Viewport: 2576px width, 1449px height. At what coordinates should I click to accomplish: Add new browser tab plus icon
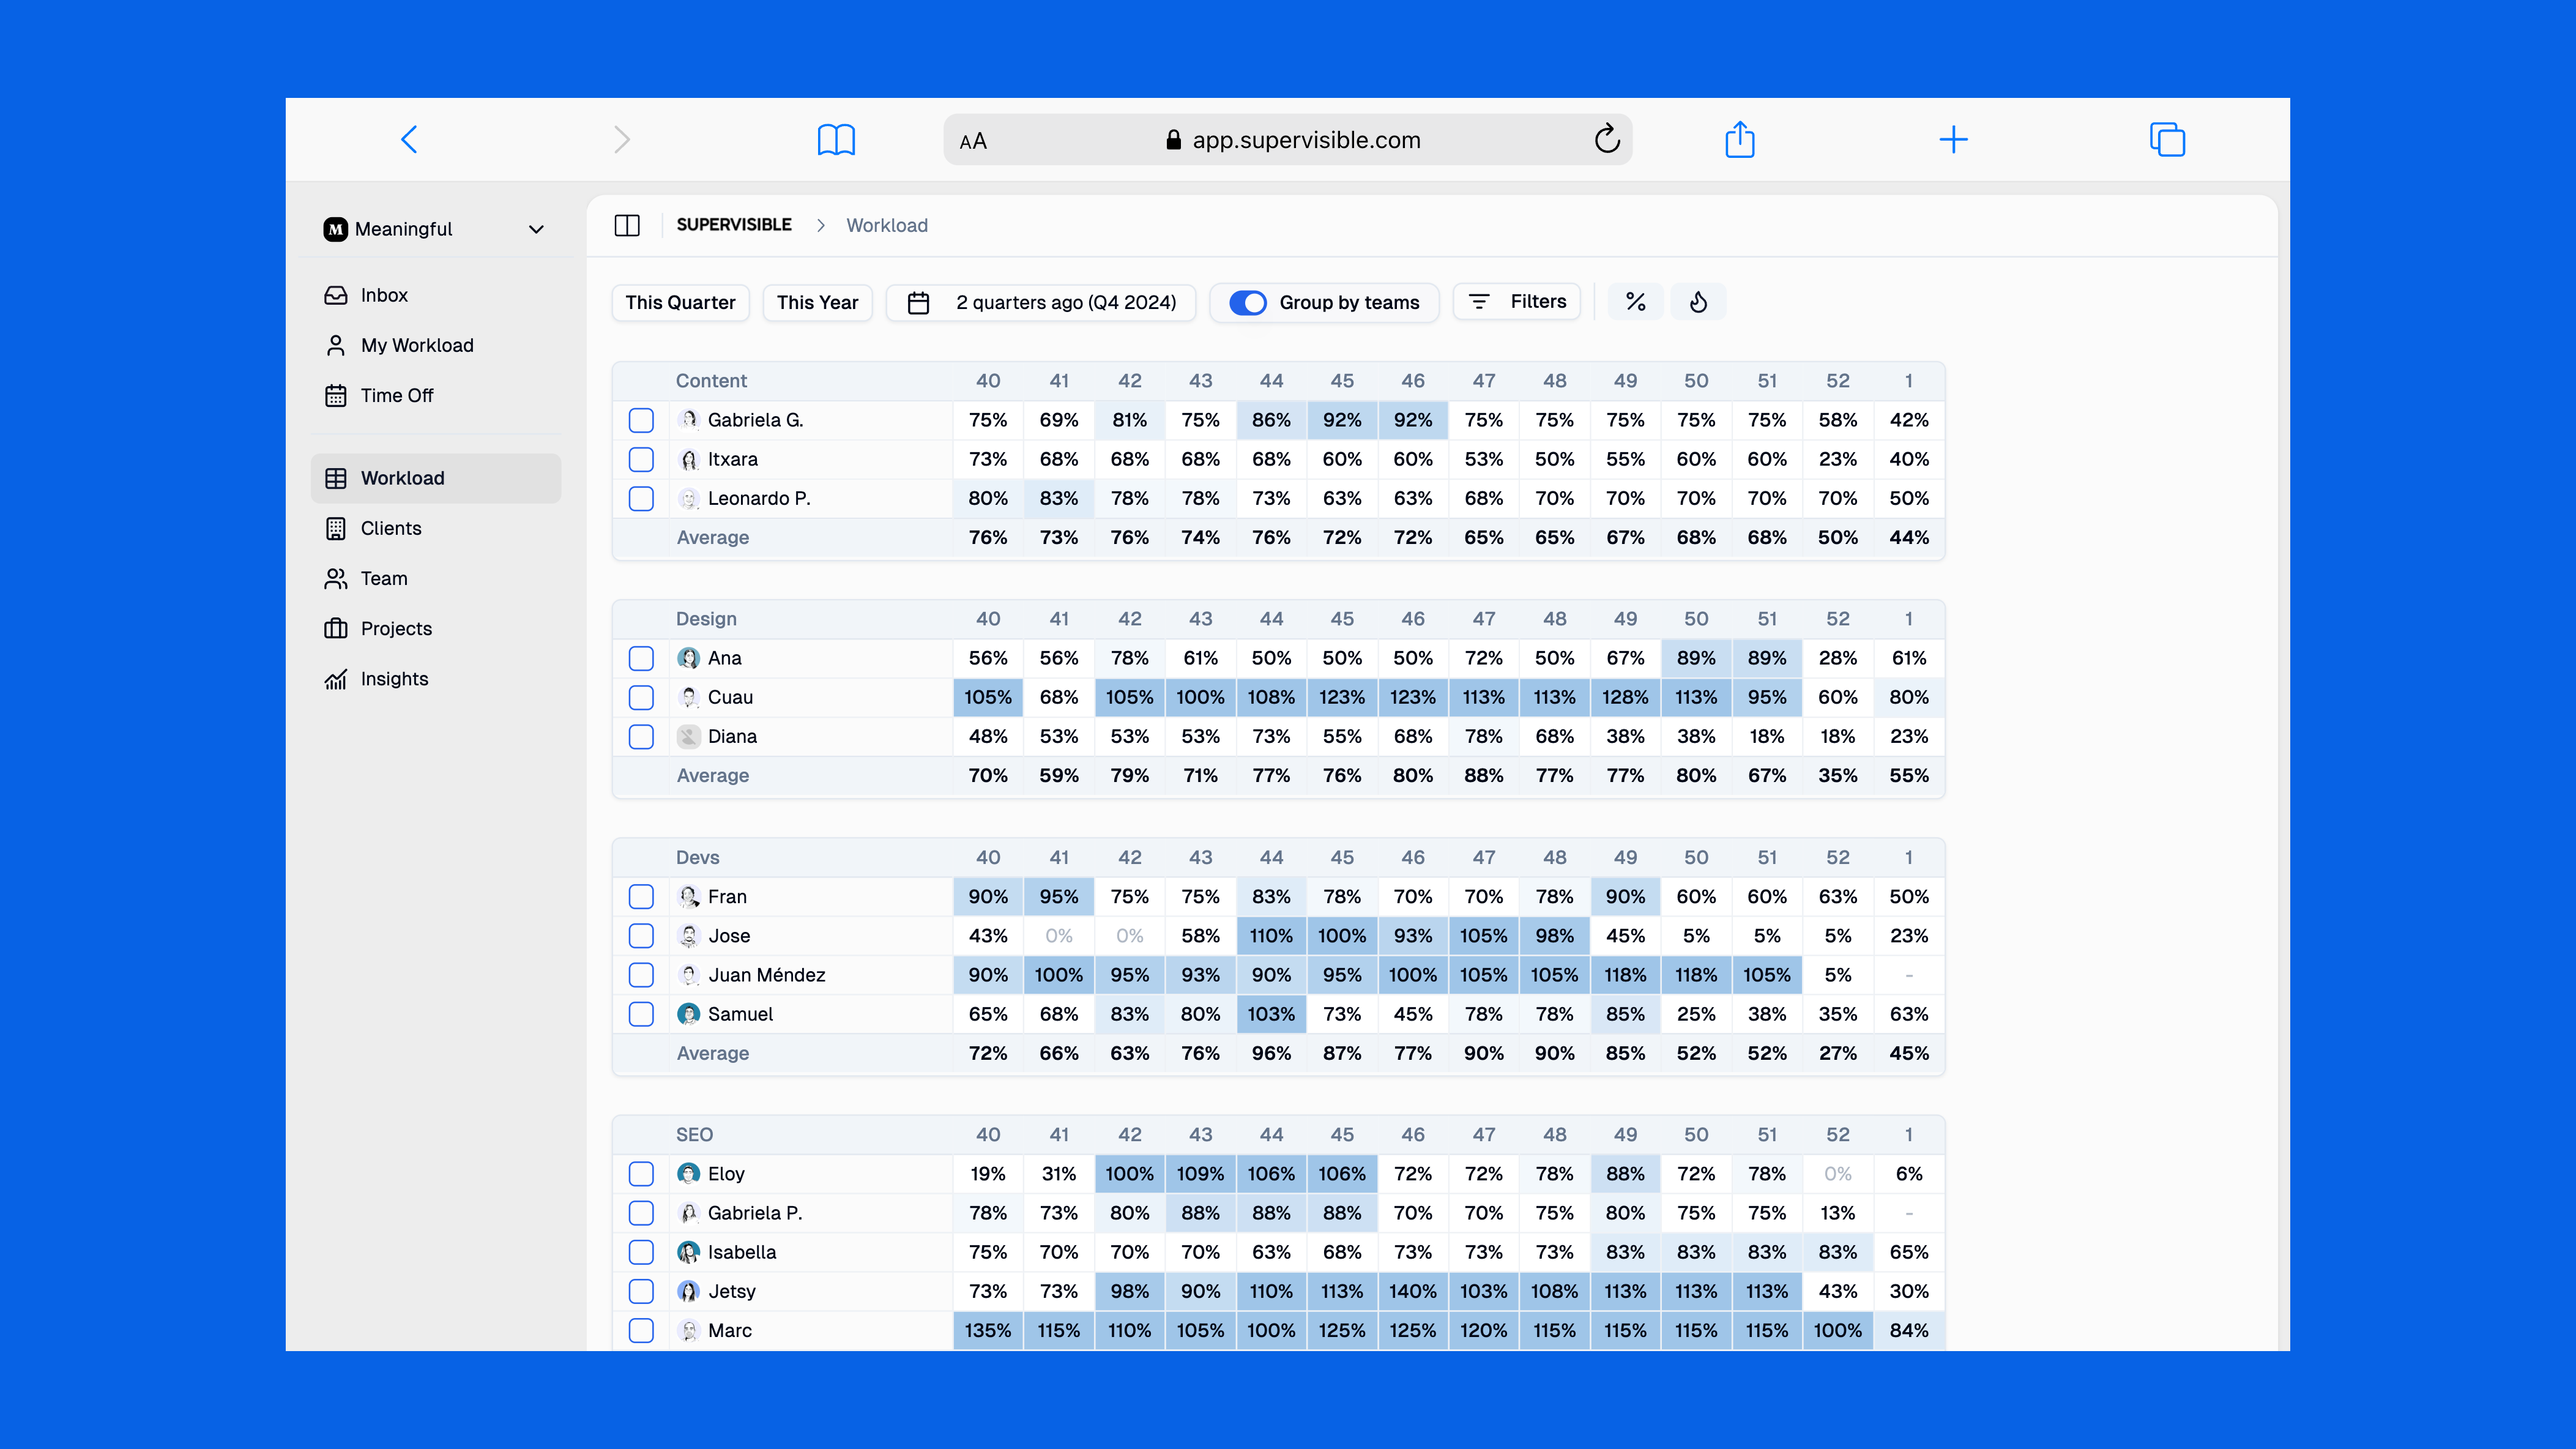coord(1953,139)
